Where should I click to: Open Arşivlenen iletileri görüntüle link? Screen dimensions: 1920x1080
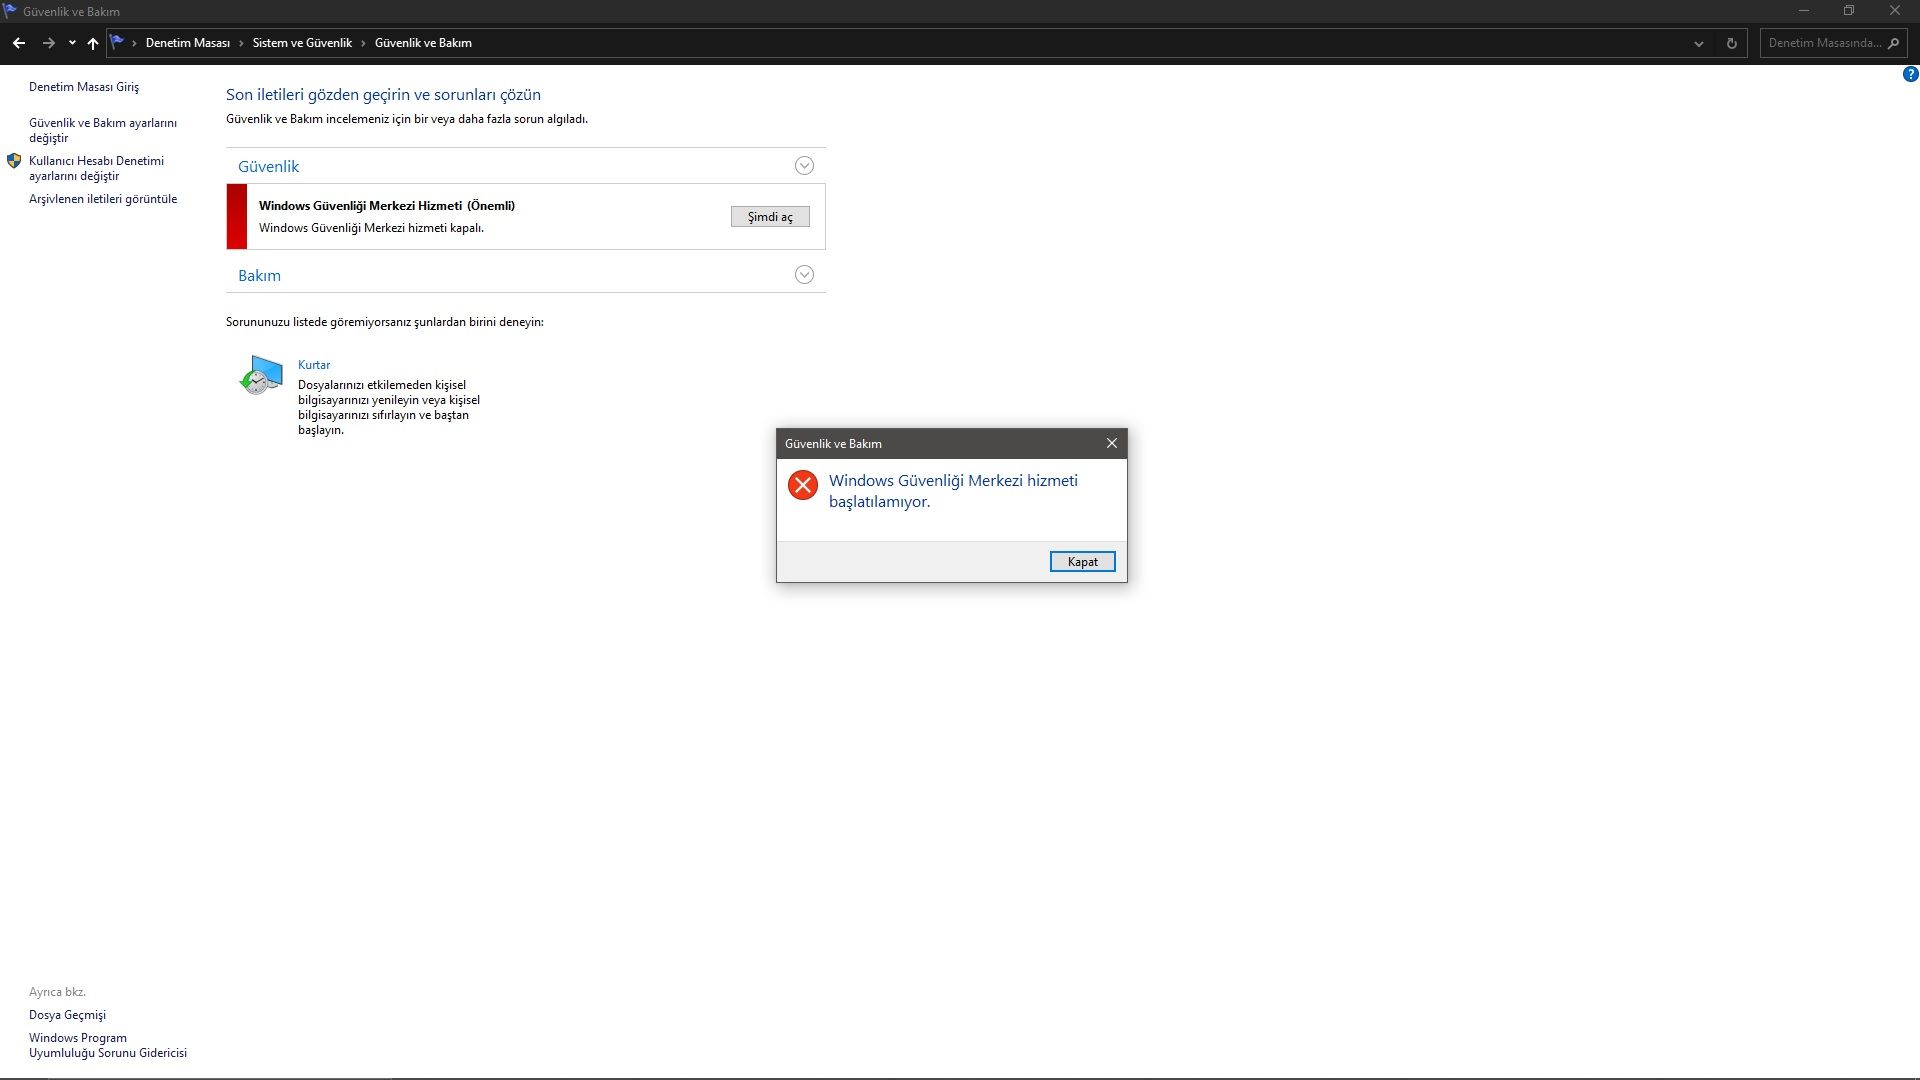click(x=103, y=199)
